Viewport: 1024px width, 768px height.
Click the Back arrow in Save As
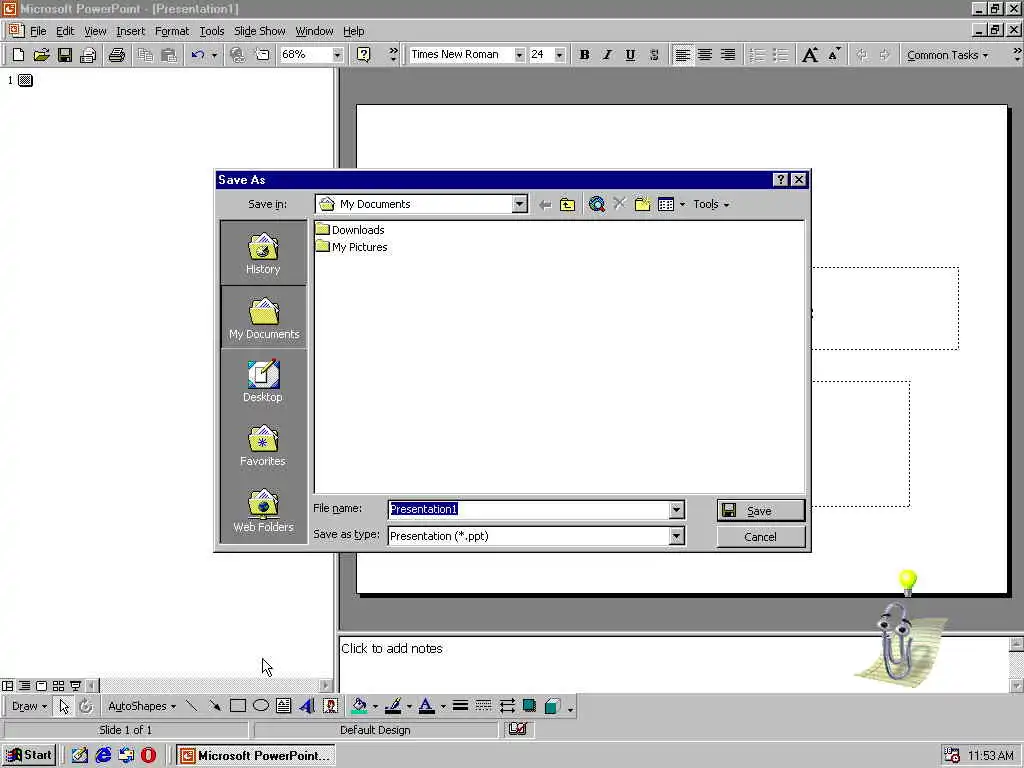(x=545, y=205)
